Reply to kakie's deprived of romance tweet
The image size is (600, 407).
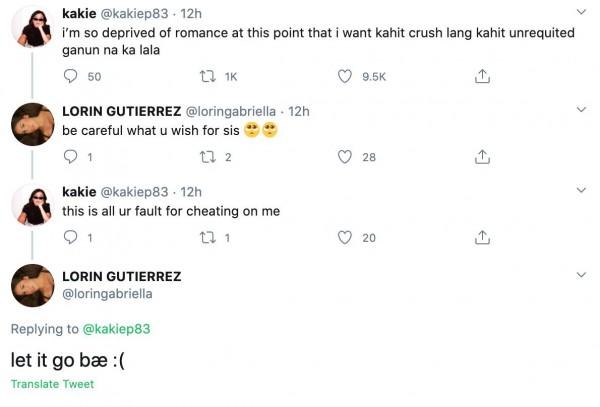coord(70,76)
